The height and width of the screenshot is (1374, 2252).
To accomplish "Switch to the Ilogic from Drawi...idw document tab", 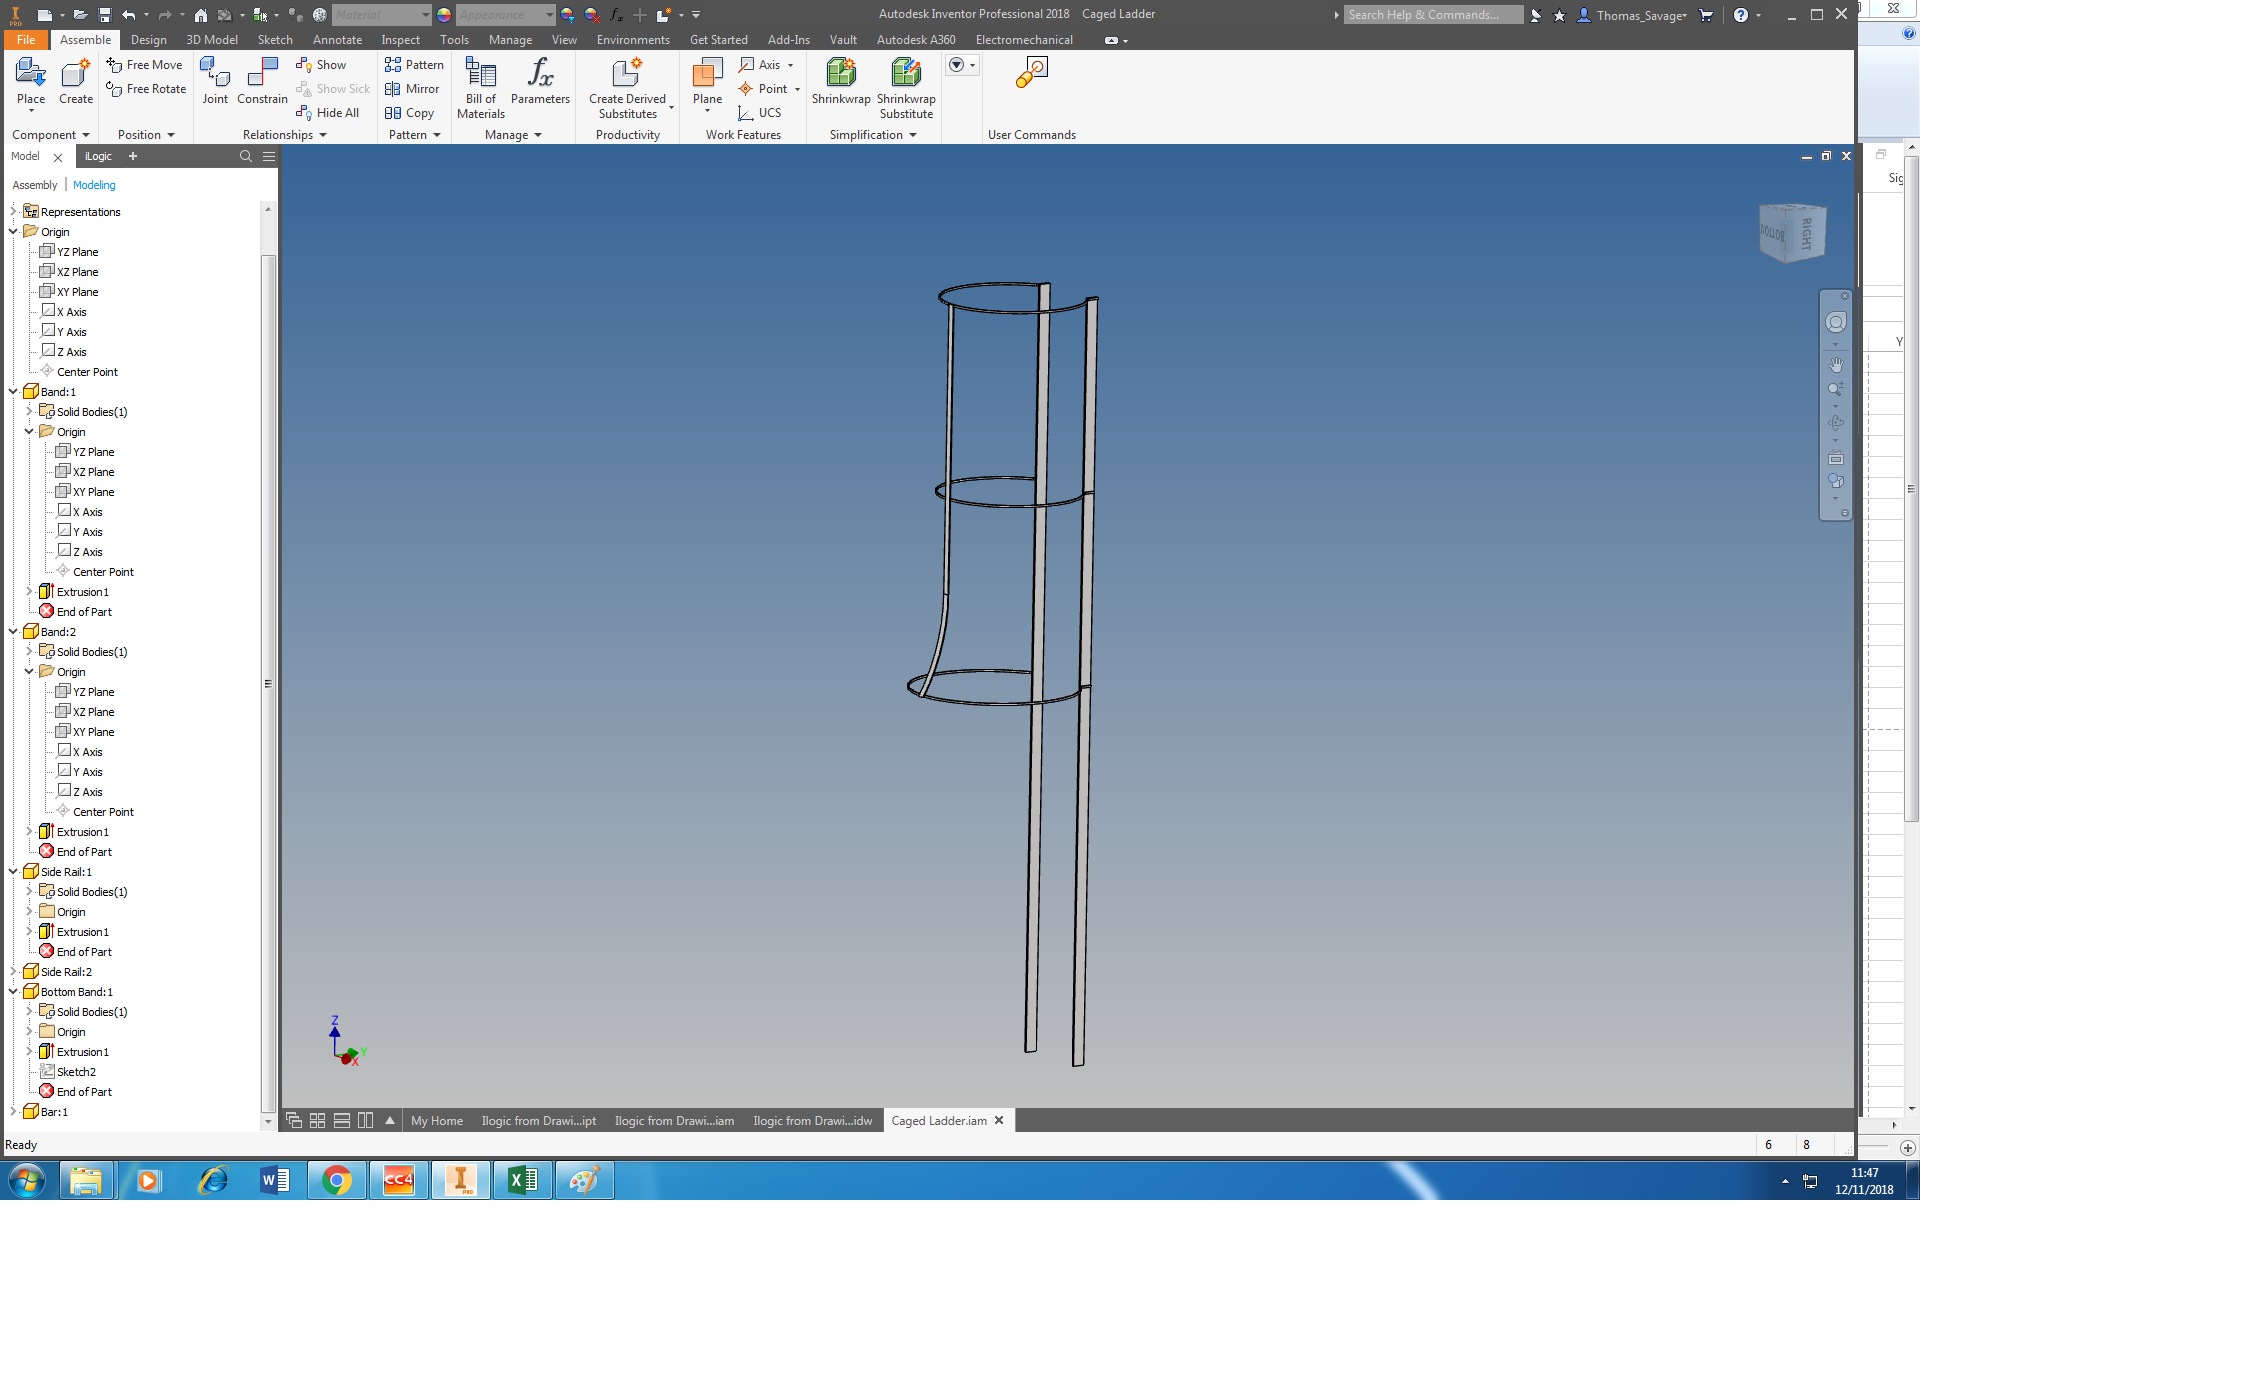I will 812,1120.
